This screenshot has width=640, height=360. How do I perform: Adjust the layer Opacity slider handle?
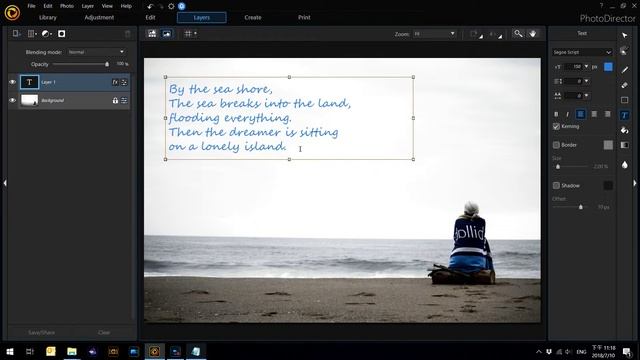tap(107, 64)
